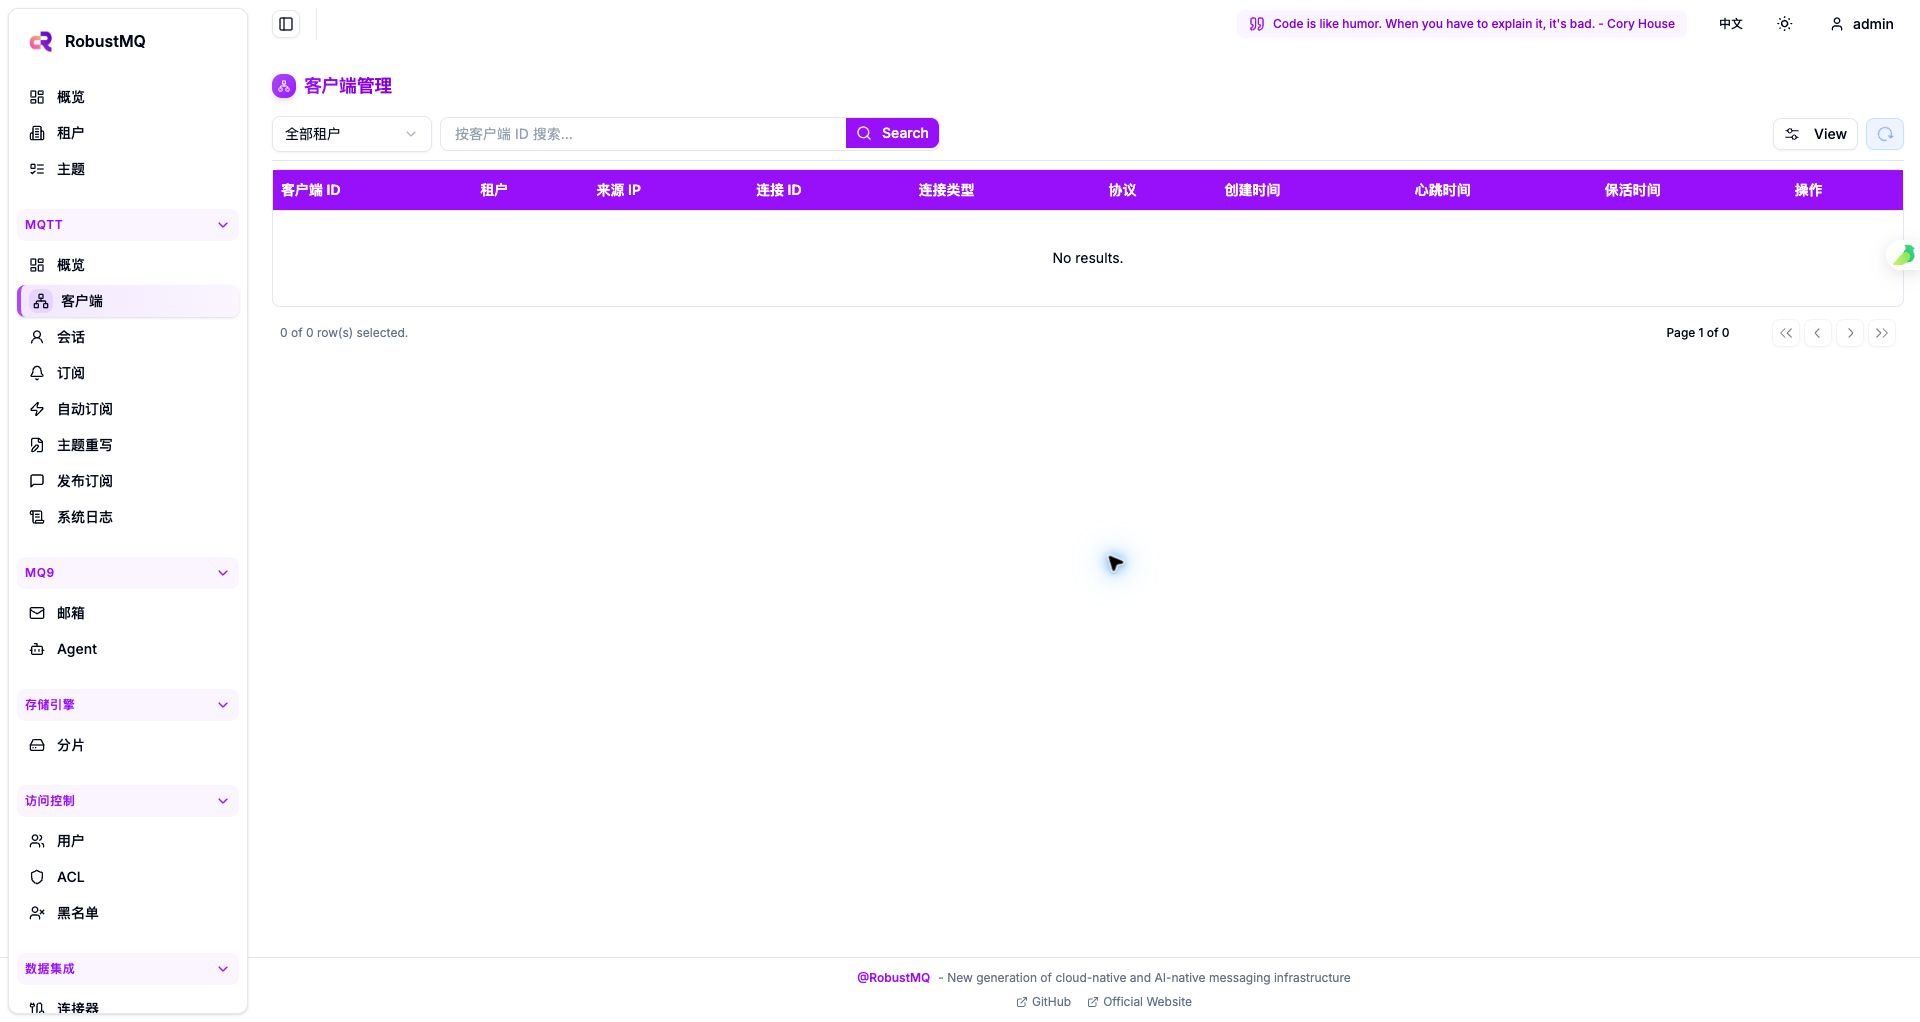The height and width of the screenshot is (1022, 1920).
Task: Open 租户 tenants page
Action: pyautogui.click(x=128, y=133)
